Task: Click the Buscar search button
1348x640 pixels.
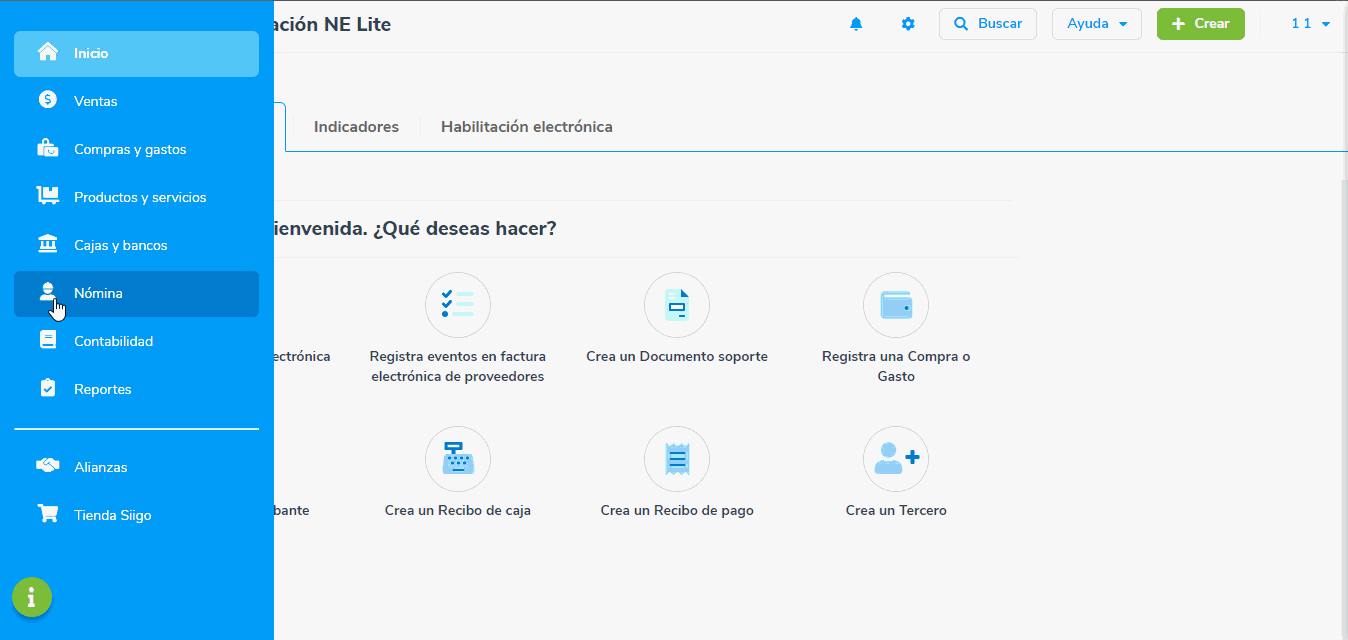Action: click(987, 24)
